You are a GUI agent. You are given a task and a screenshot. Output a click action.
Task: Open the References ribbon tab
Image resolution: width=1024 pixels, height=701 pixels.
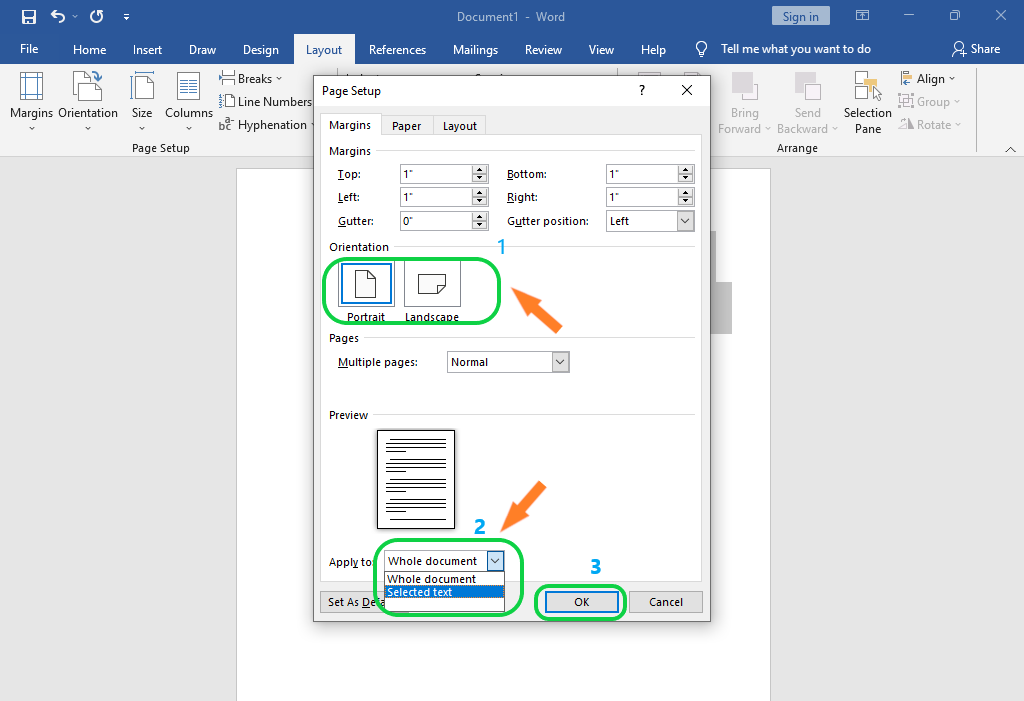point(397,48)
